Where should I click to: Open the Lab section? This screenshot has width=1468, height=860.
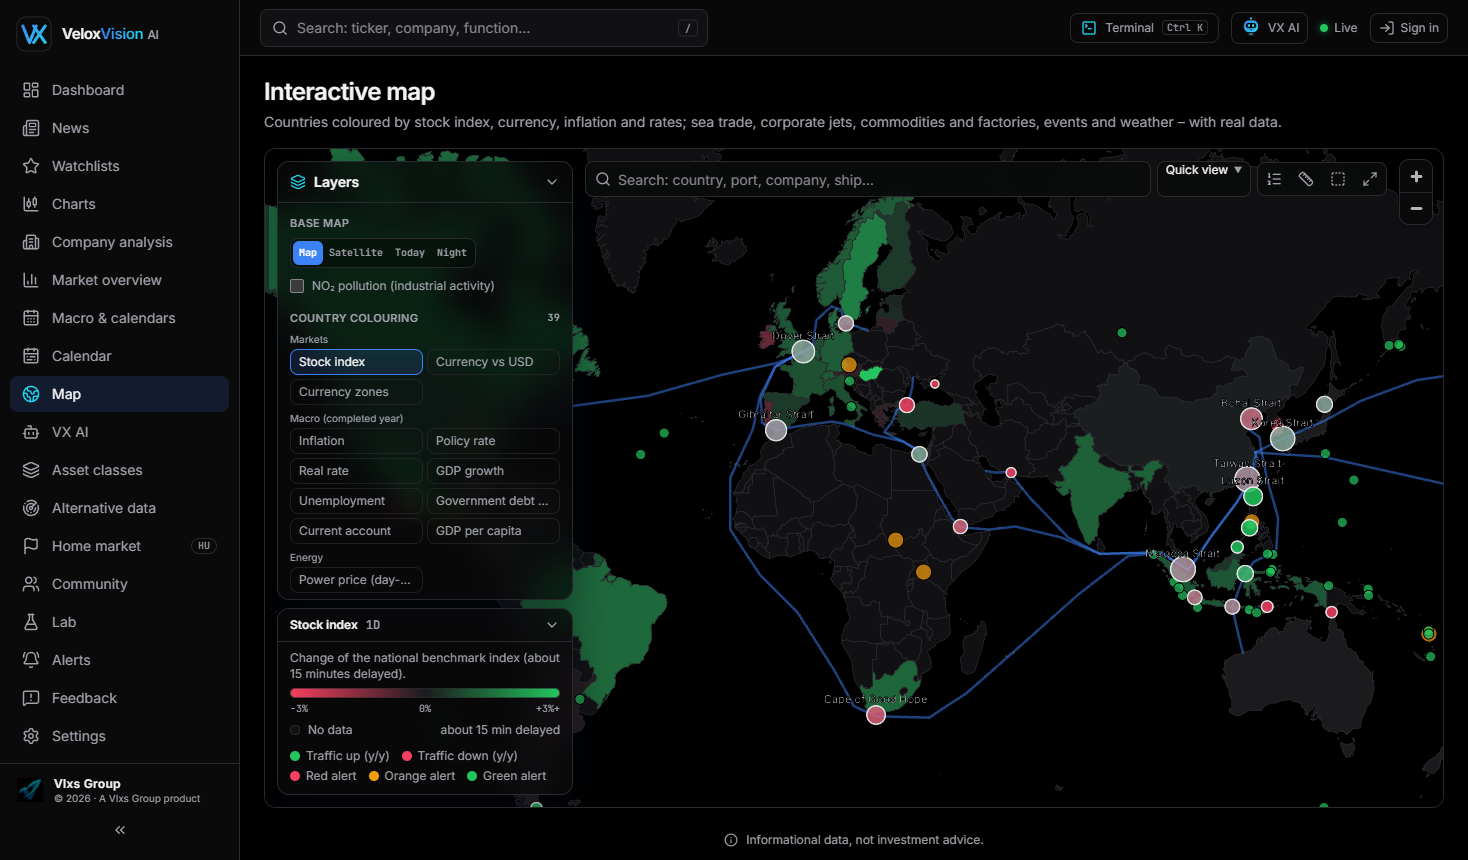point(120,622)
